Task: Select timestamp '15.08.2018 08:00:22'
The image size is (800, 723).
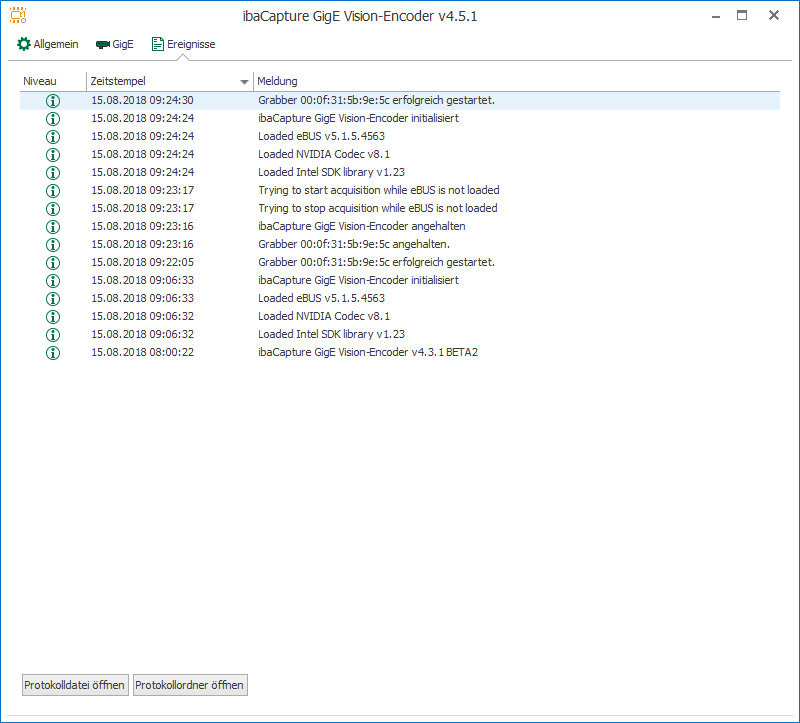Action: point(142,352)
